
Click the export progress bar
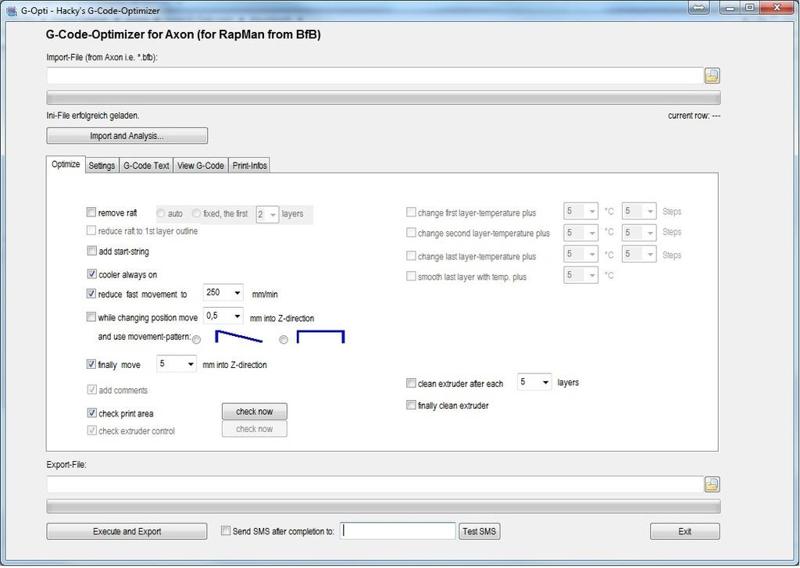[x=383, y=506]
